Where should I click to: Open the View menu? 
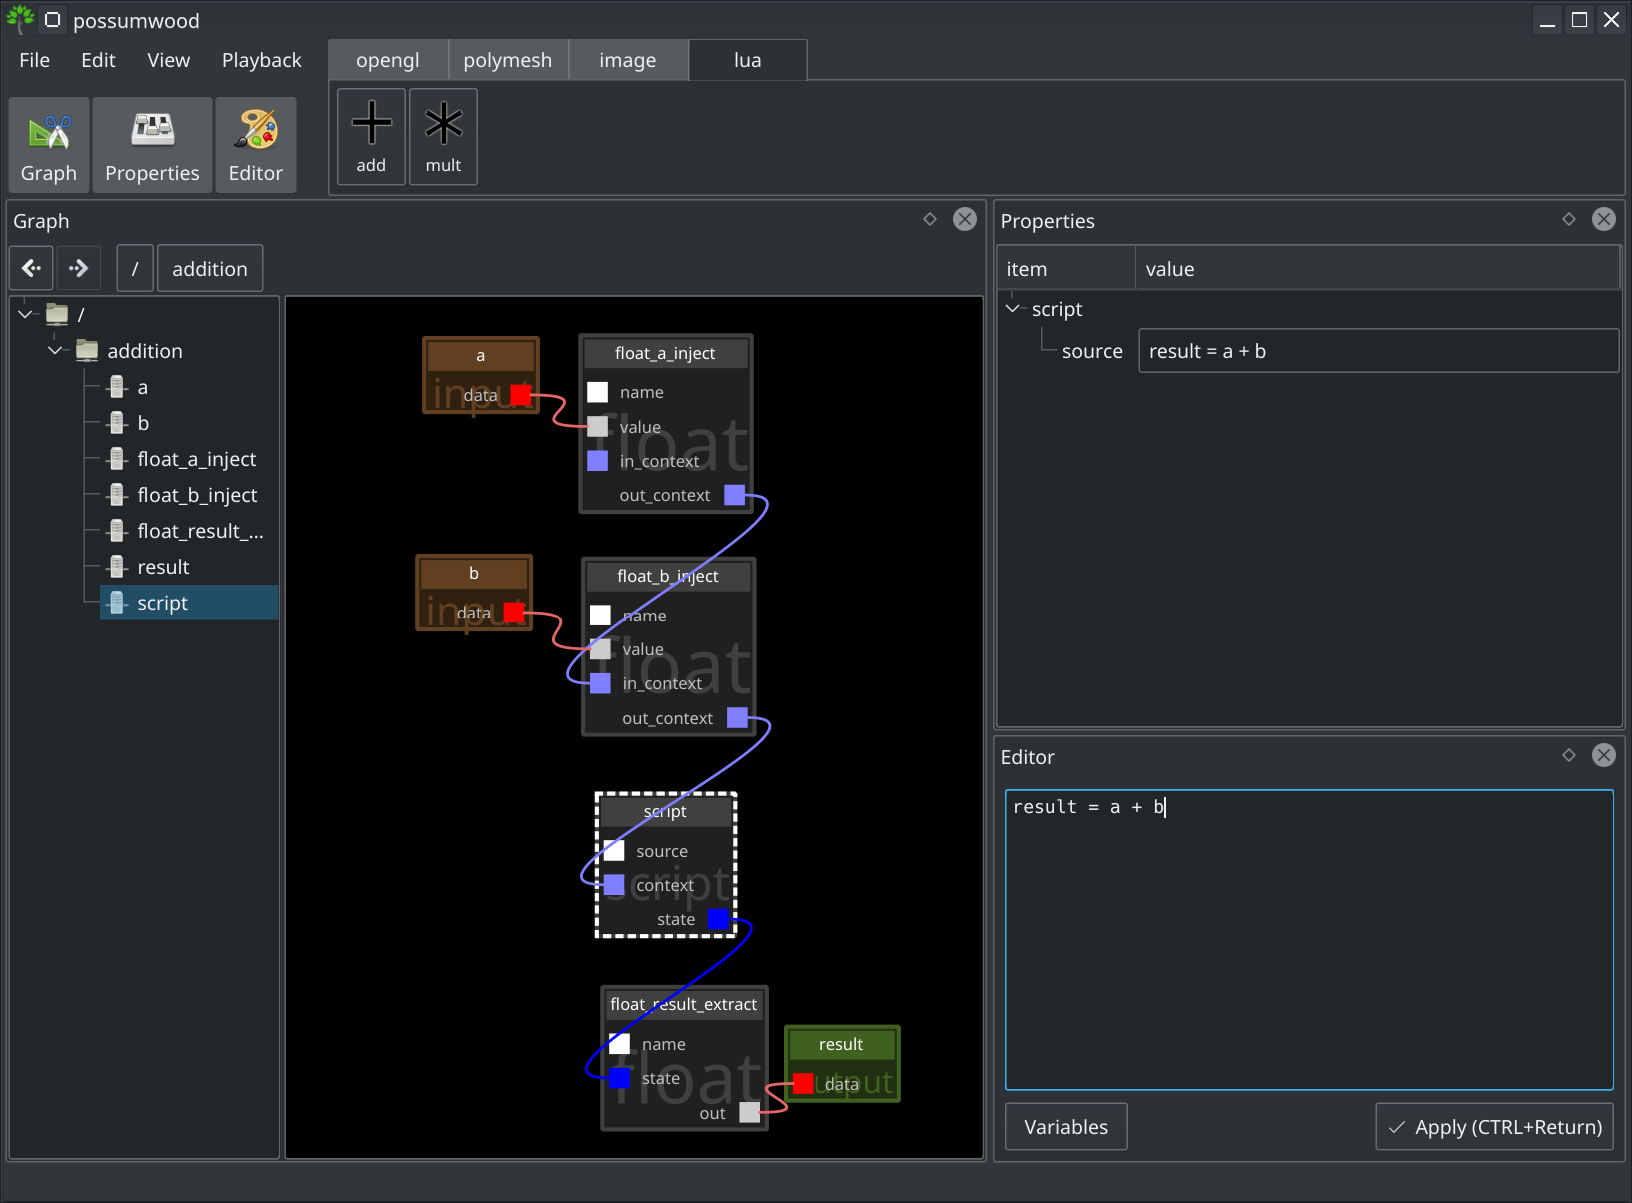(x=168, y=60)
